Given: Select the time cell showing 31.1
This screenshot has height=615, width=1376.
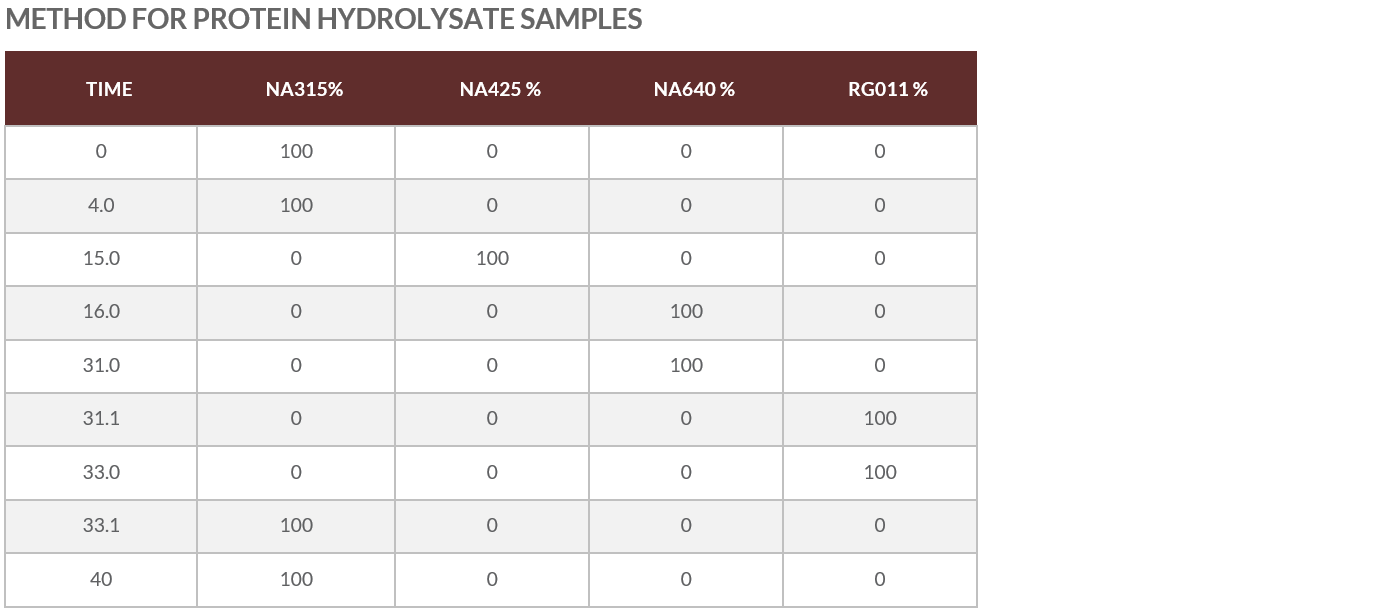Looking at the screenshot, I should 101,418.
